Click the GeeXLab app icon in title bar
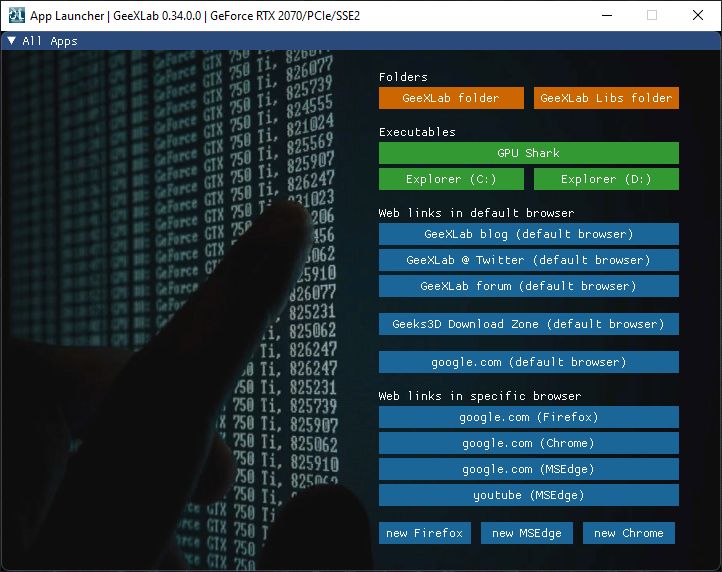The image size is (722, 572). [x=17, y=15]
